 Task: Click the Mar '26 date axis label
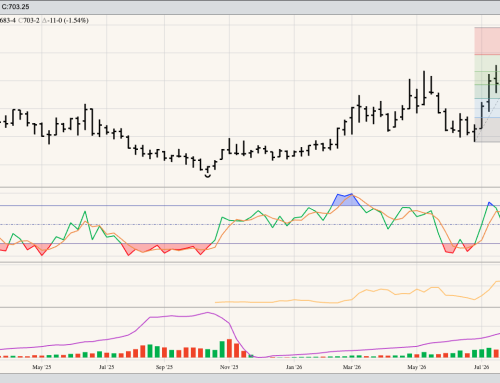[352, 367]
